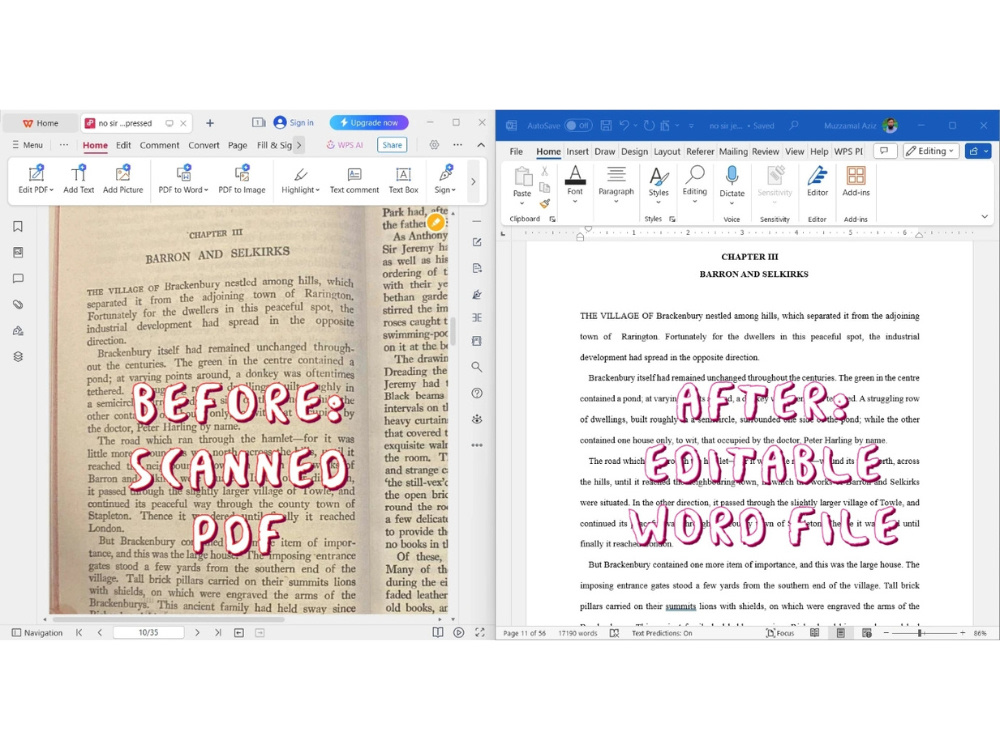Toggle fullscreen mode in WPS status bar

tap(480, 633)
